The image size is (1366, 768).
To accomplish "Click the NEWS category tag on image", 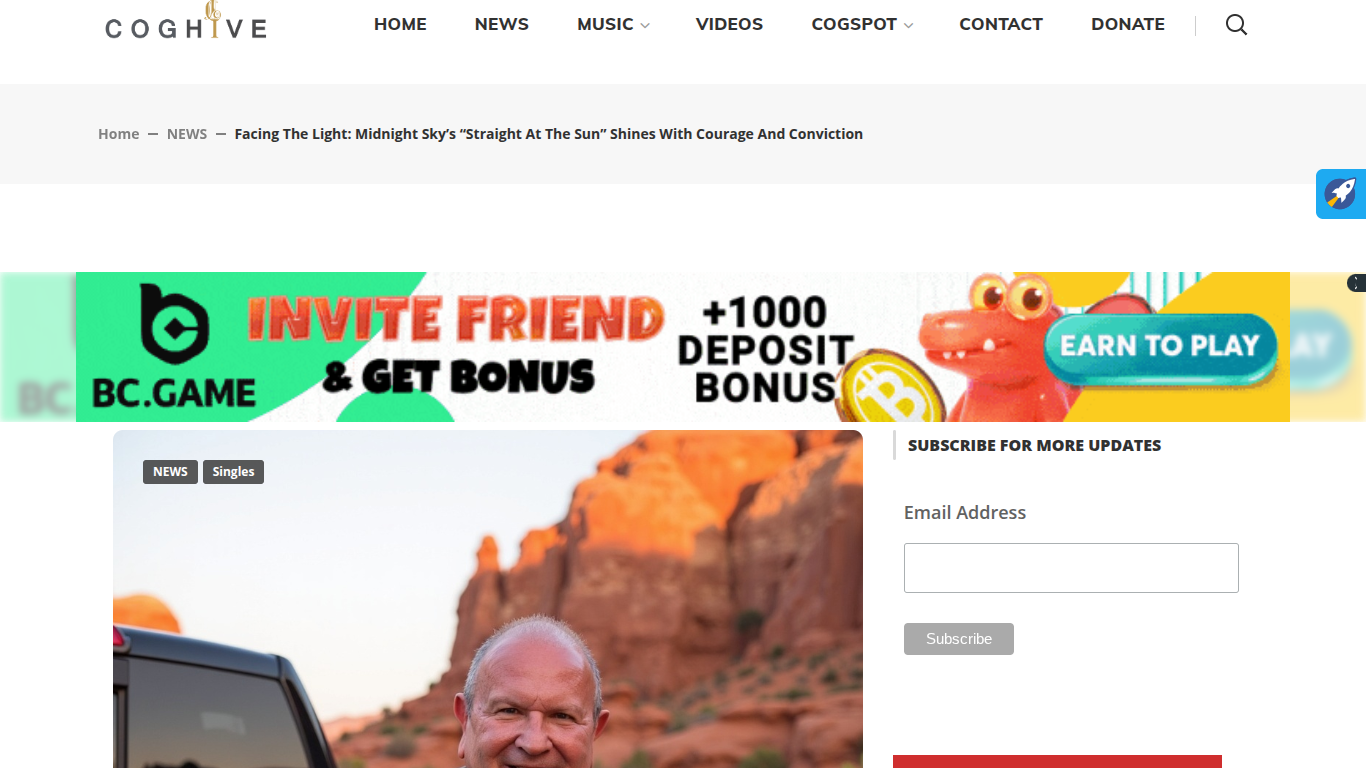I will tap(170, 472).
